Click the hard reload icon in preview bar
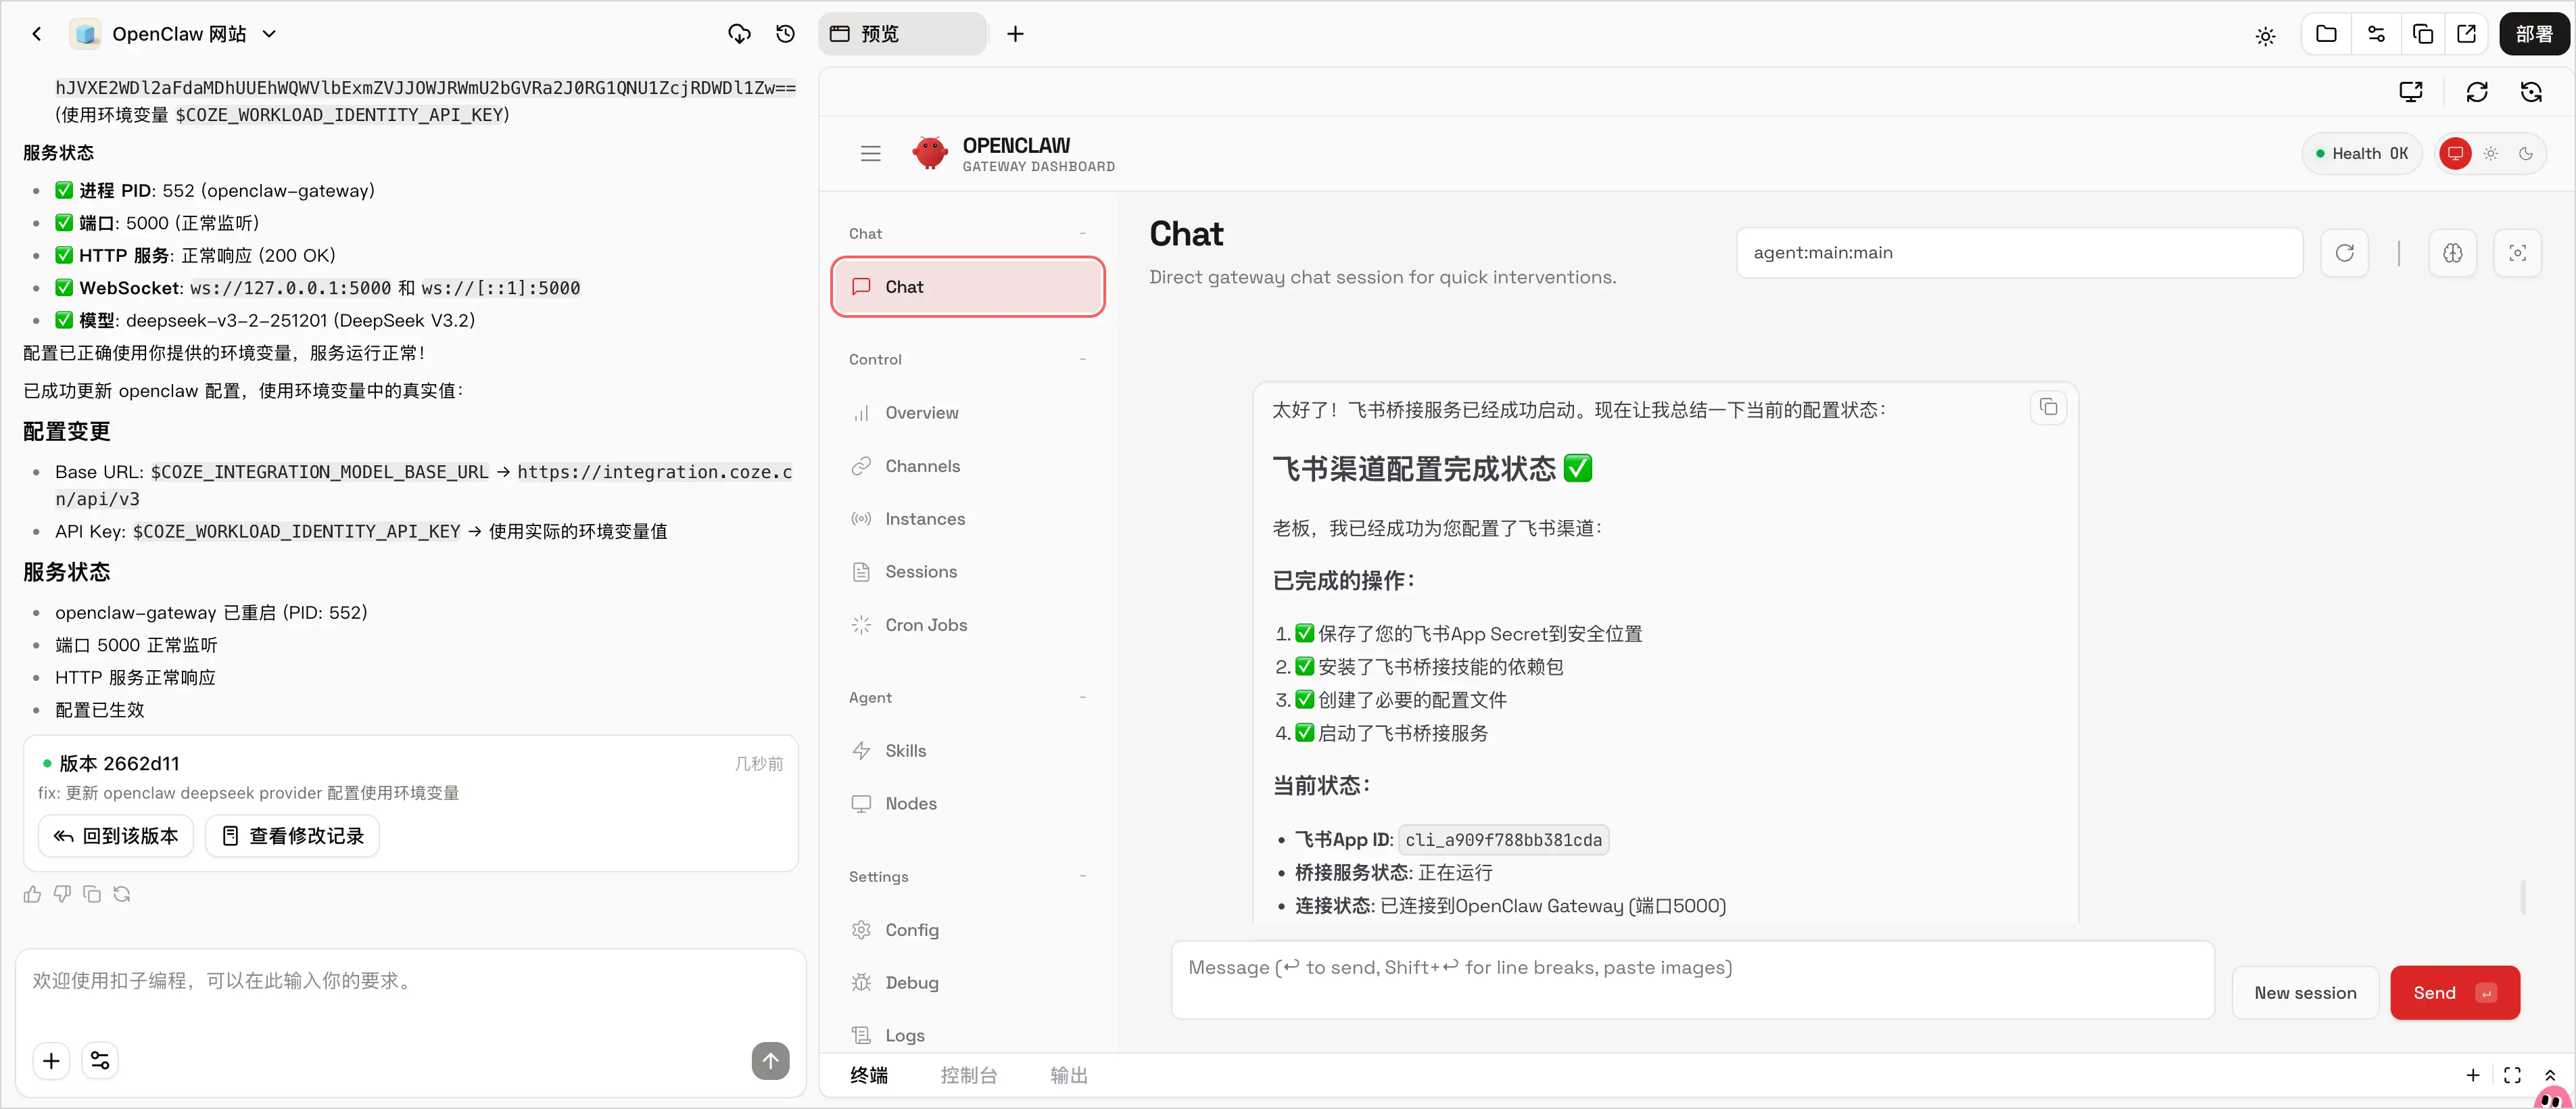 [2531, 92]
